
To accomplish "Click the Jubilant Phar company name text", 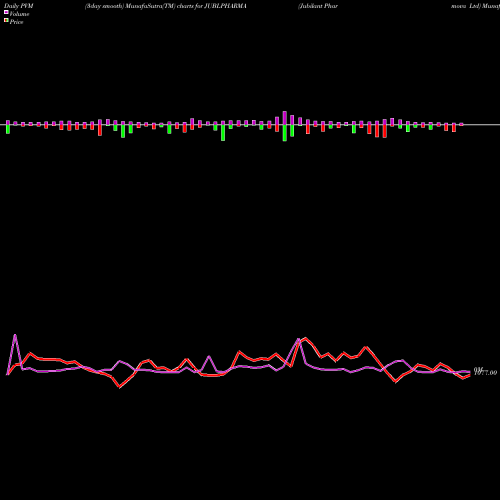I will 318,6.
